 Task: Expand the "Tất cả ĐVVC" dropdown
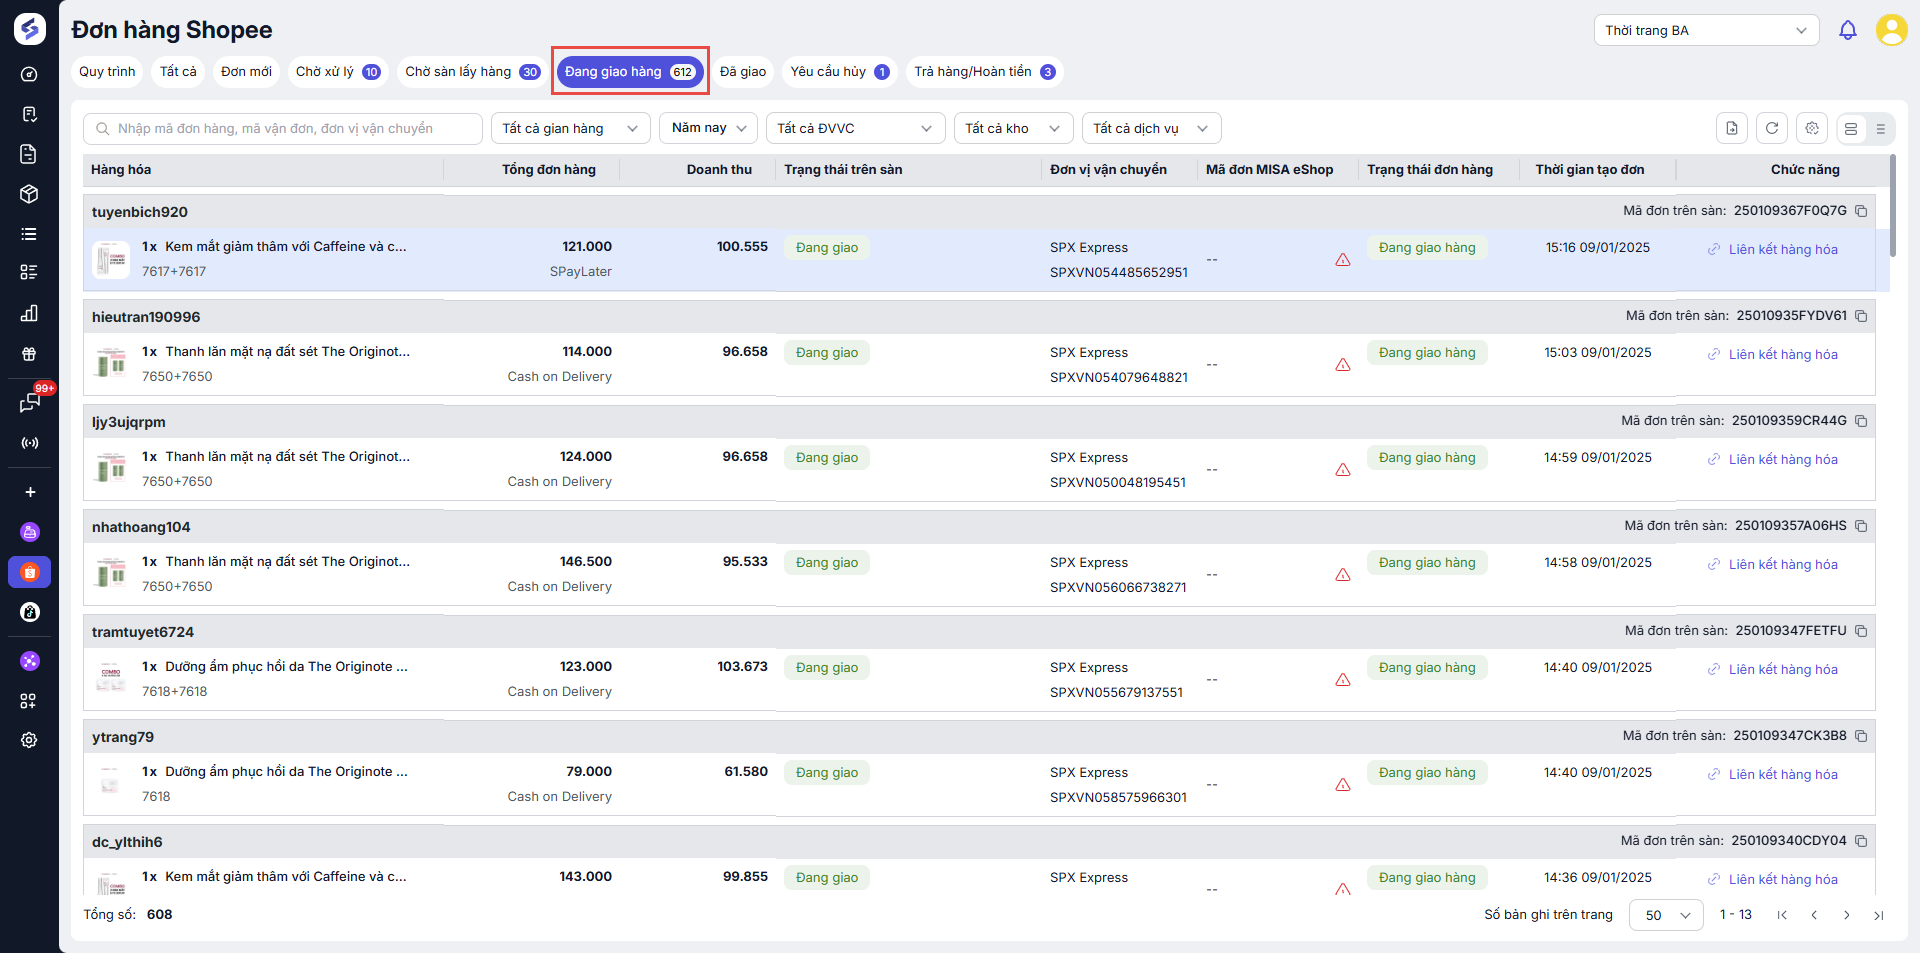(x=855, y=128)
